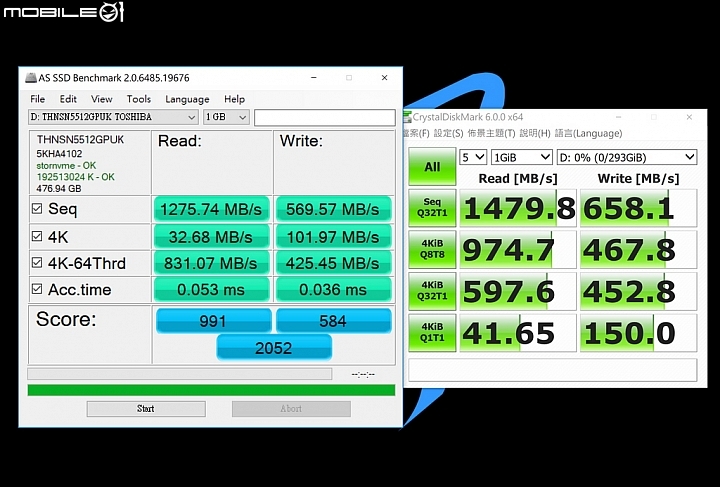Expand the drive selector THNSN5512GPUK TOSHIBA
This screenshot has width=720, height=487.
point(113,118)
